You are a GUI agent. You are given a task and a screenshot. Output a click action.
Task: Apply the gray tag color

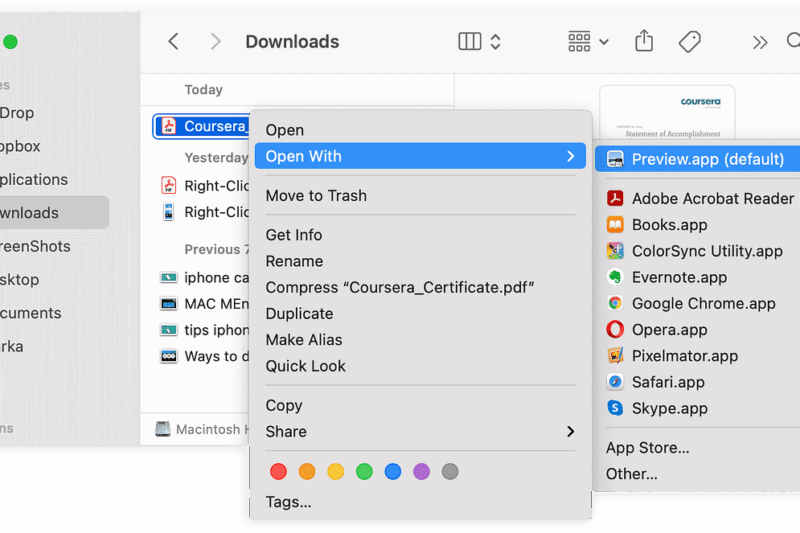(x=449, y=472)
